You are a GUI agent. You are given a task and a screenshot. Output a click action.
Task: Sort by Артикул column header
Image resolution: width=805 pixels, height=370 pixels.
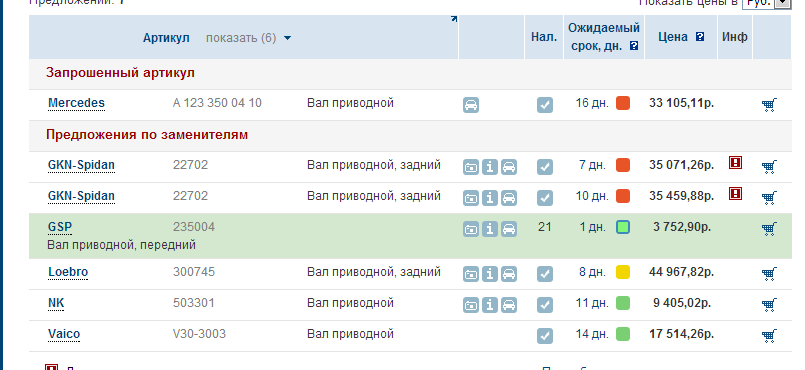click(166, 38)
